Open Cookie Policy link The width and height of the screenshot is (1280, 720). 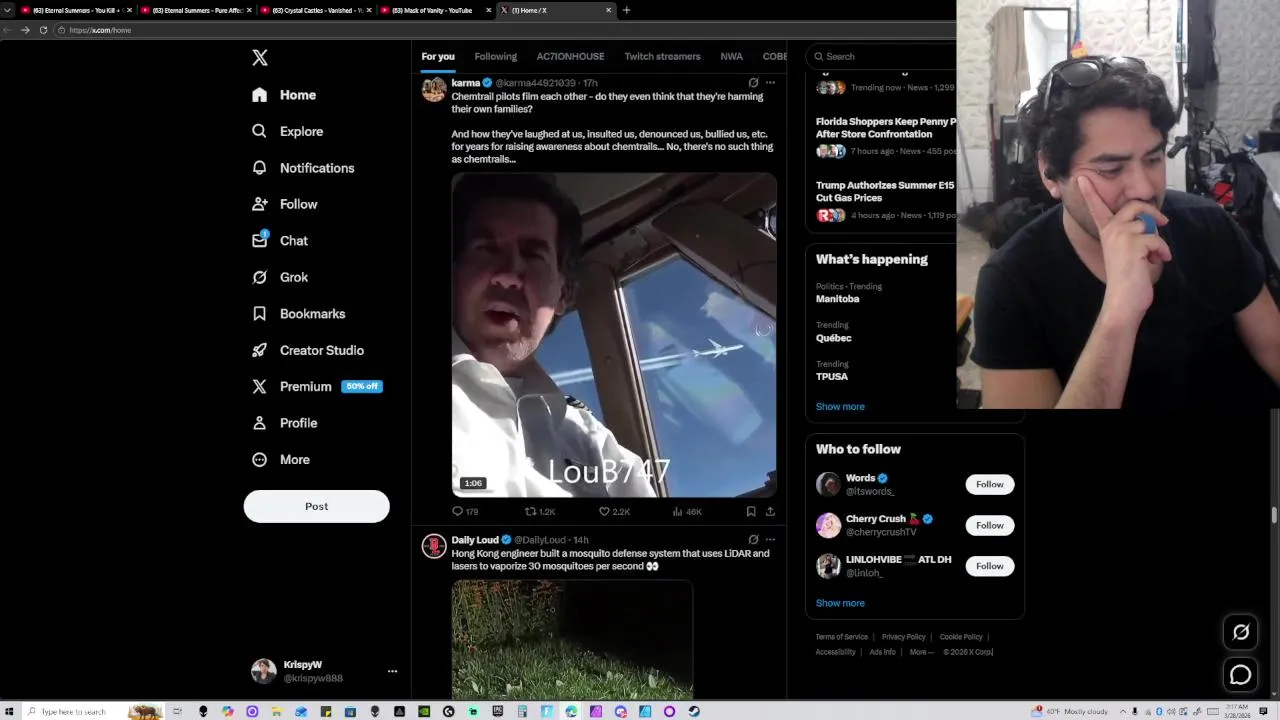coord(960,637)
